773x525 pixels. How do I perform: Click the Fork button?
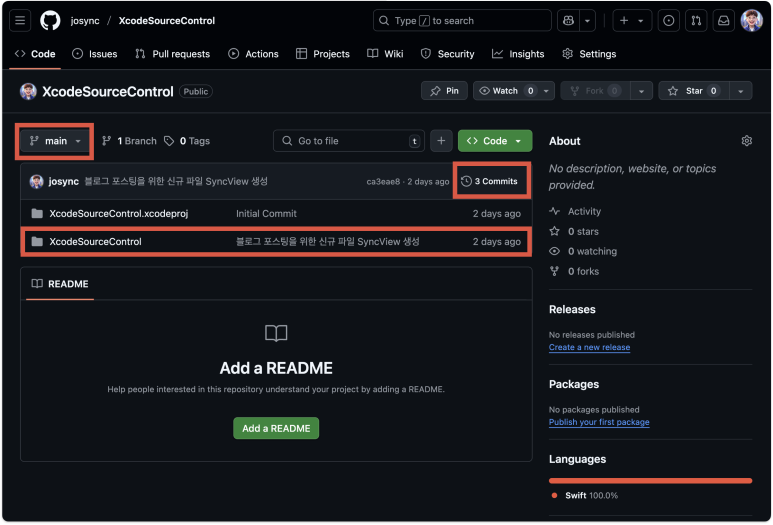(595, 91)
